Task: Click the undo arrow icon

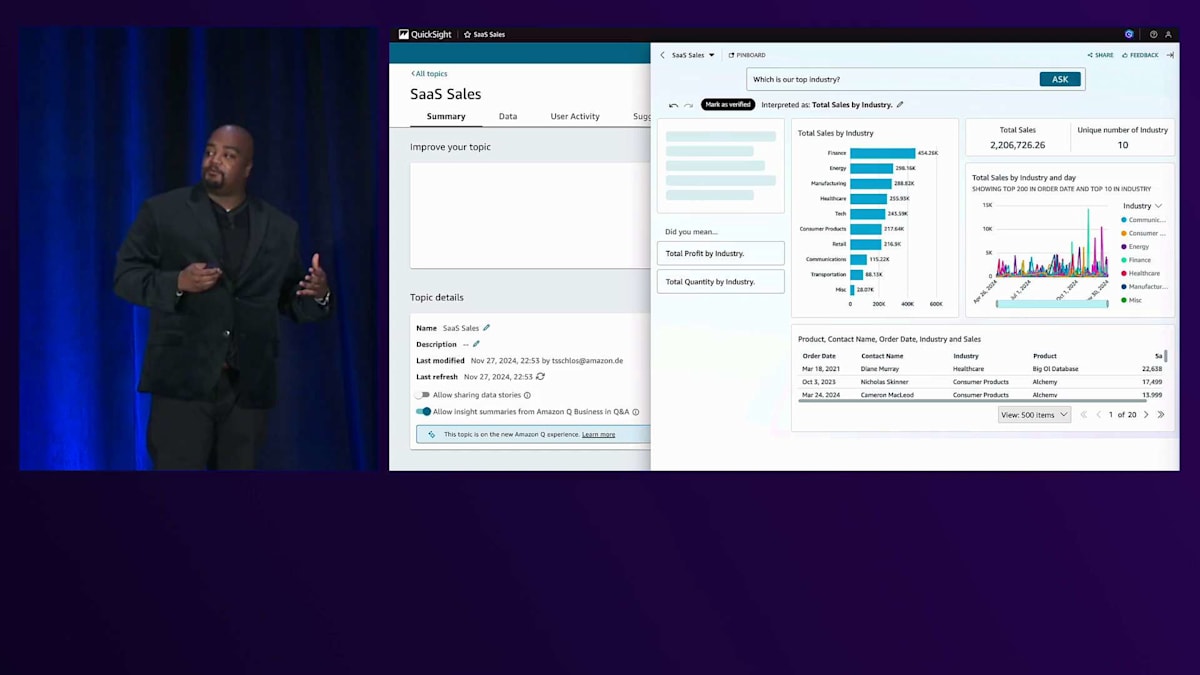Action: point(673,105)
